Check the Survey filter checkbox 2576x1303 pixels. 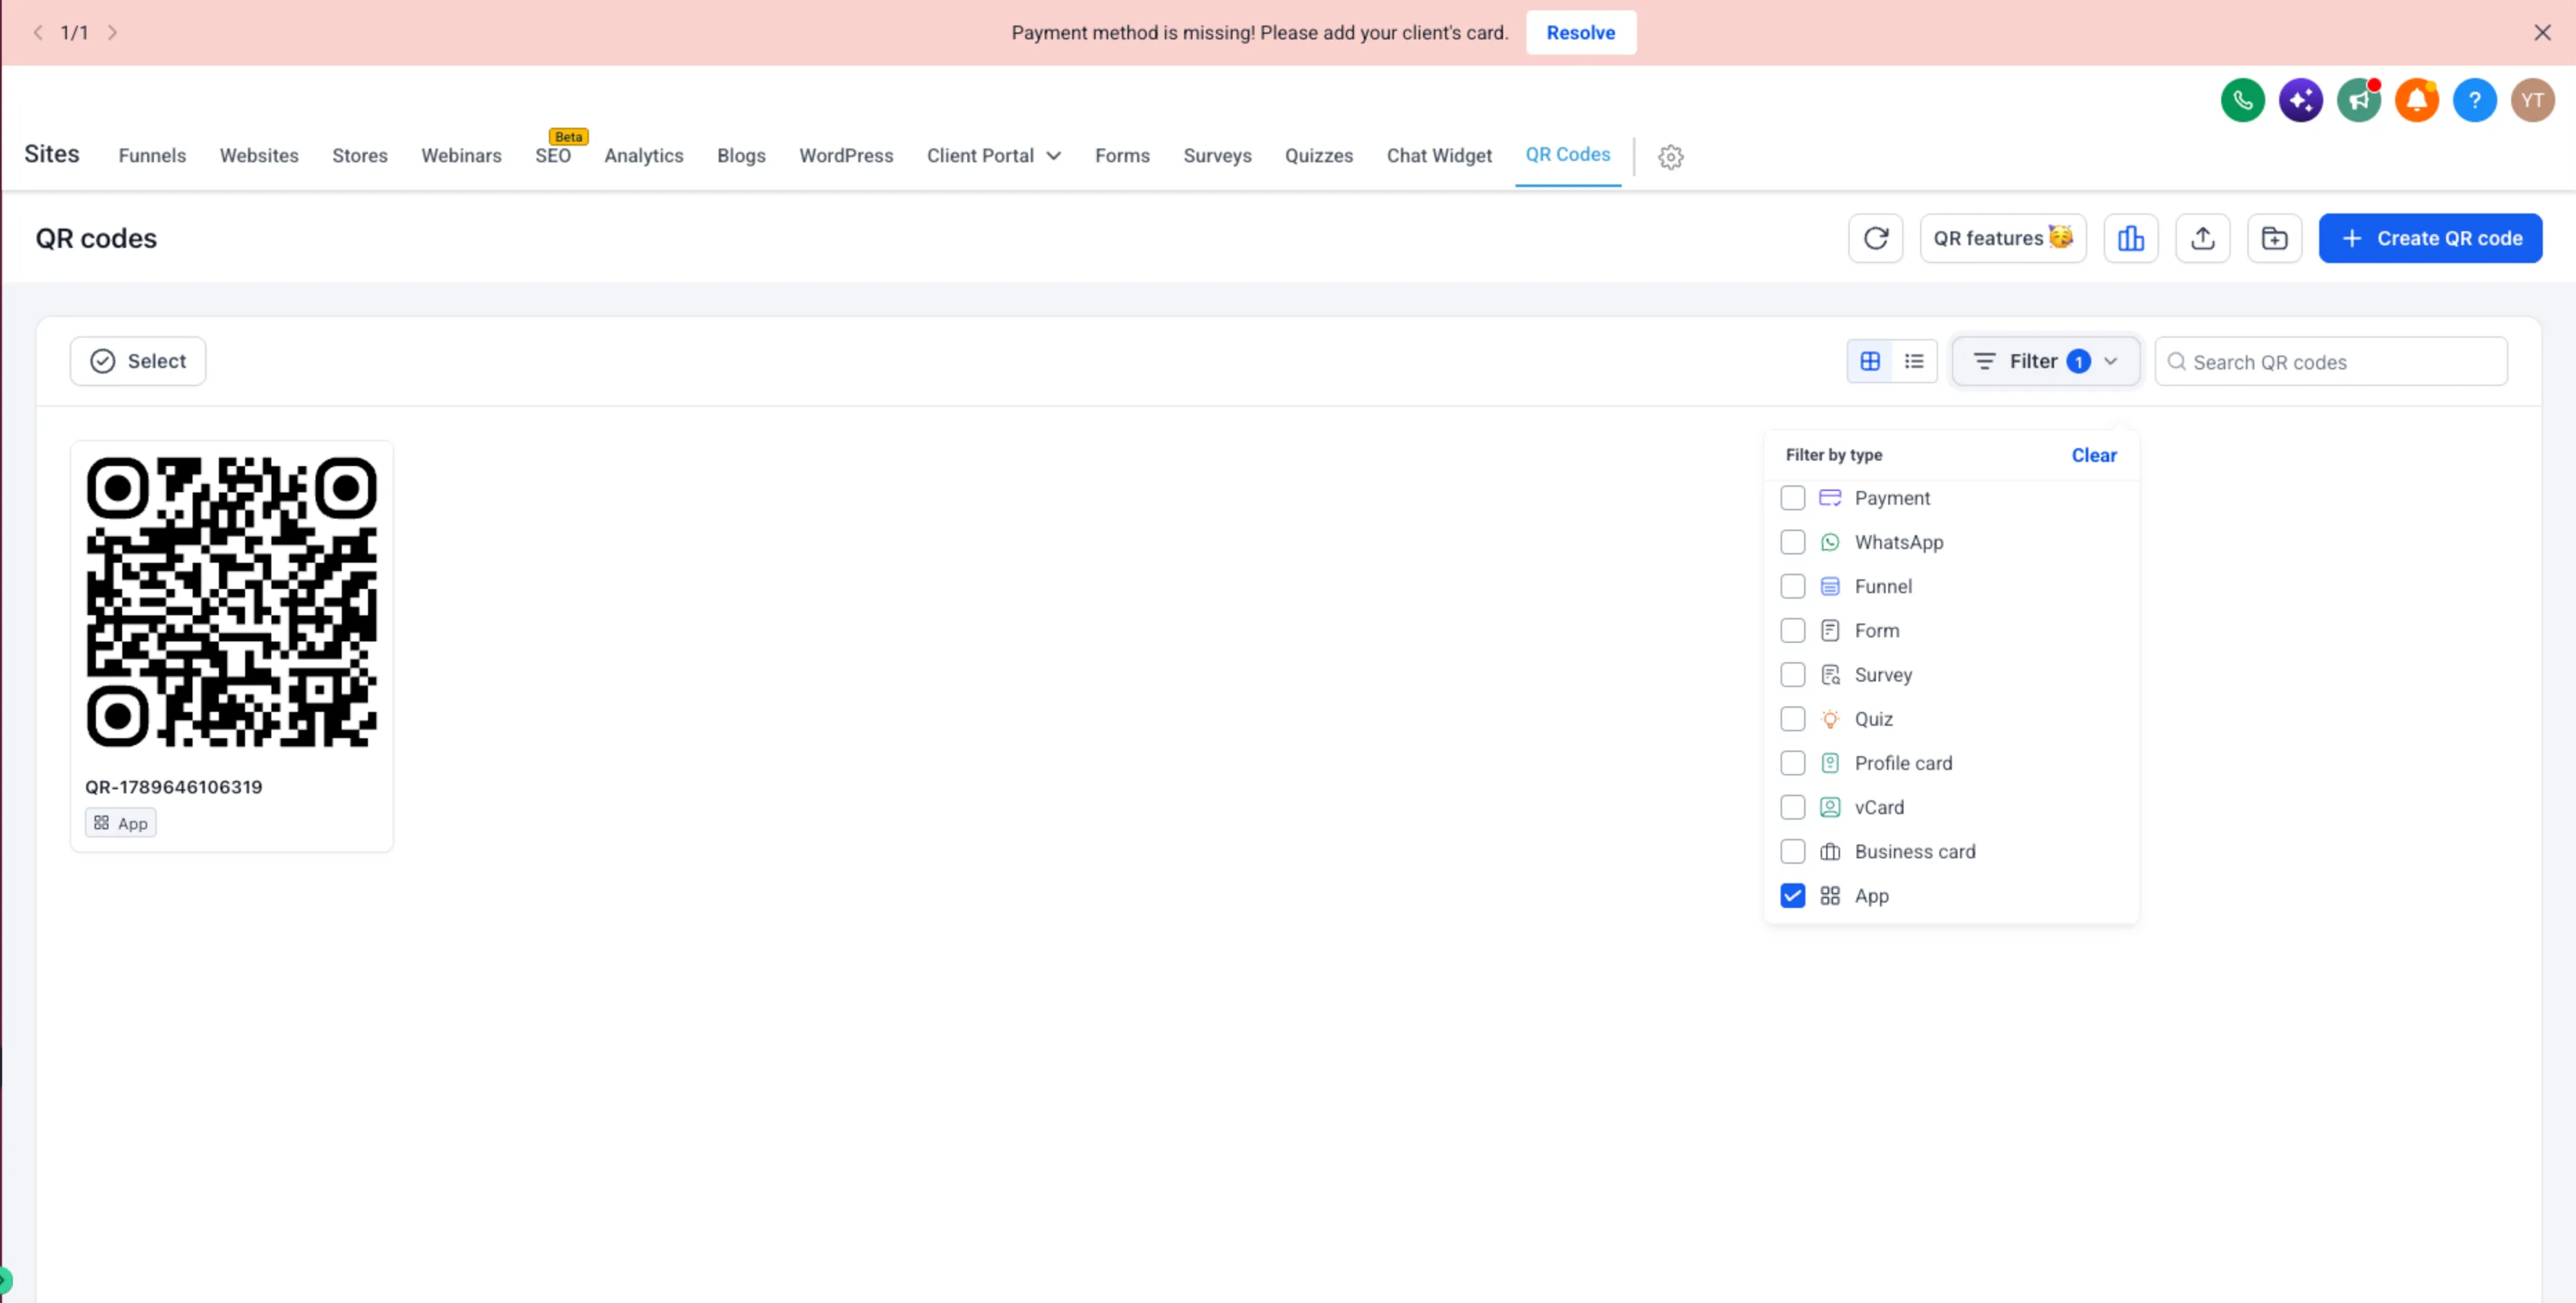1792,675
